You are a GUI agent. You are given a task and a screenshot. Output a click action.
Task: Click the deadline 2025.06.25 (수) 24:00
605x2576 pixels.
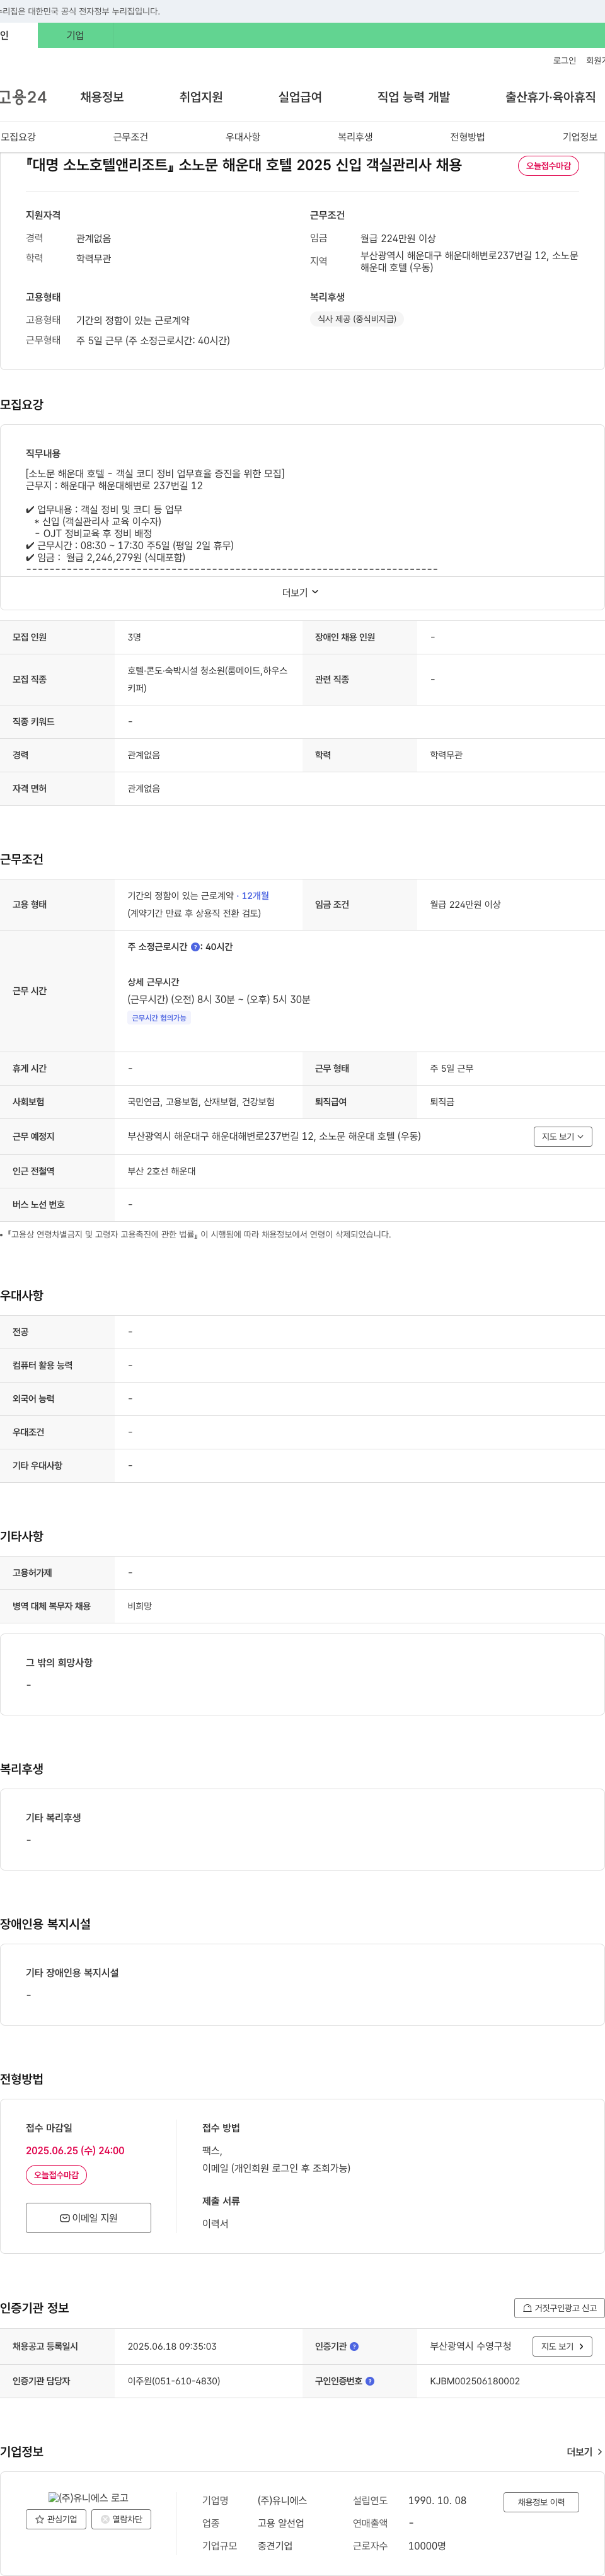point(75,2150)
